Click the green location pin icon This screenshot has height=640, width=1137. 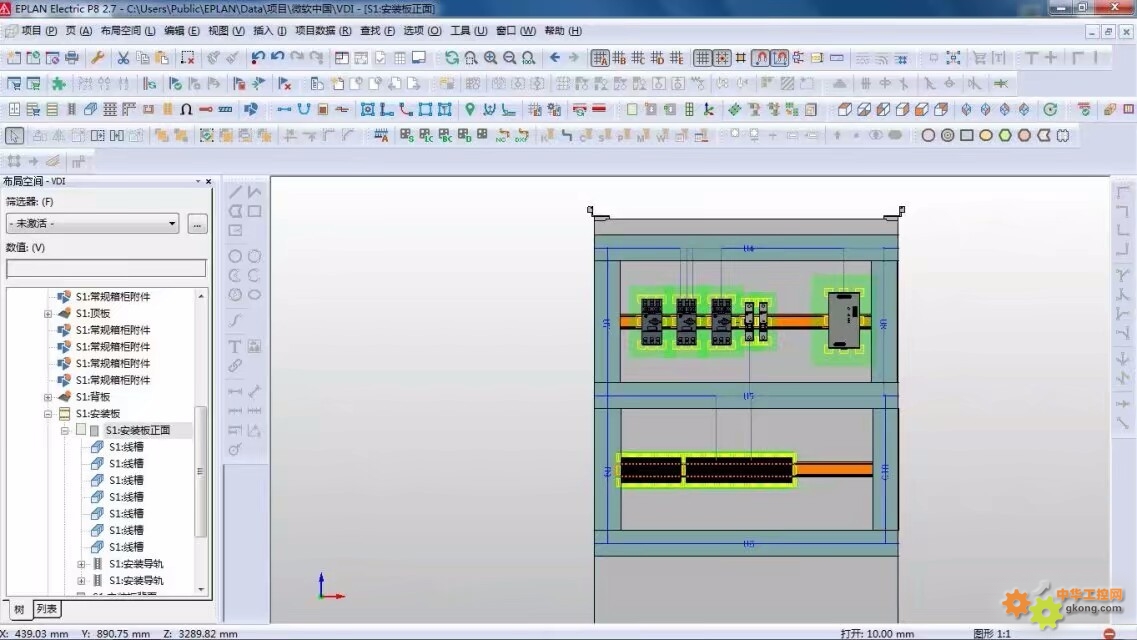pyautogui.click(x=470, y=109)
